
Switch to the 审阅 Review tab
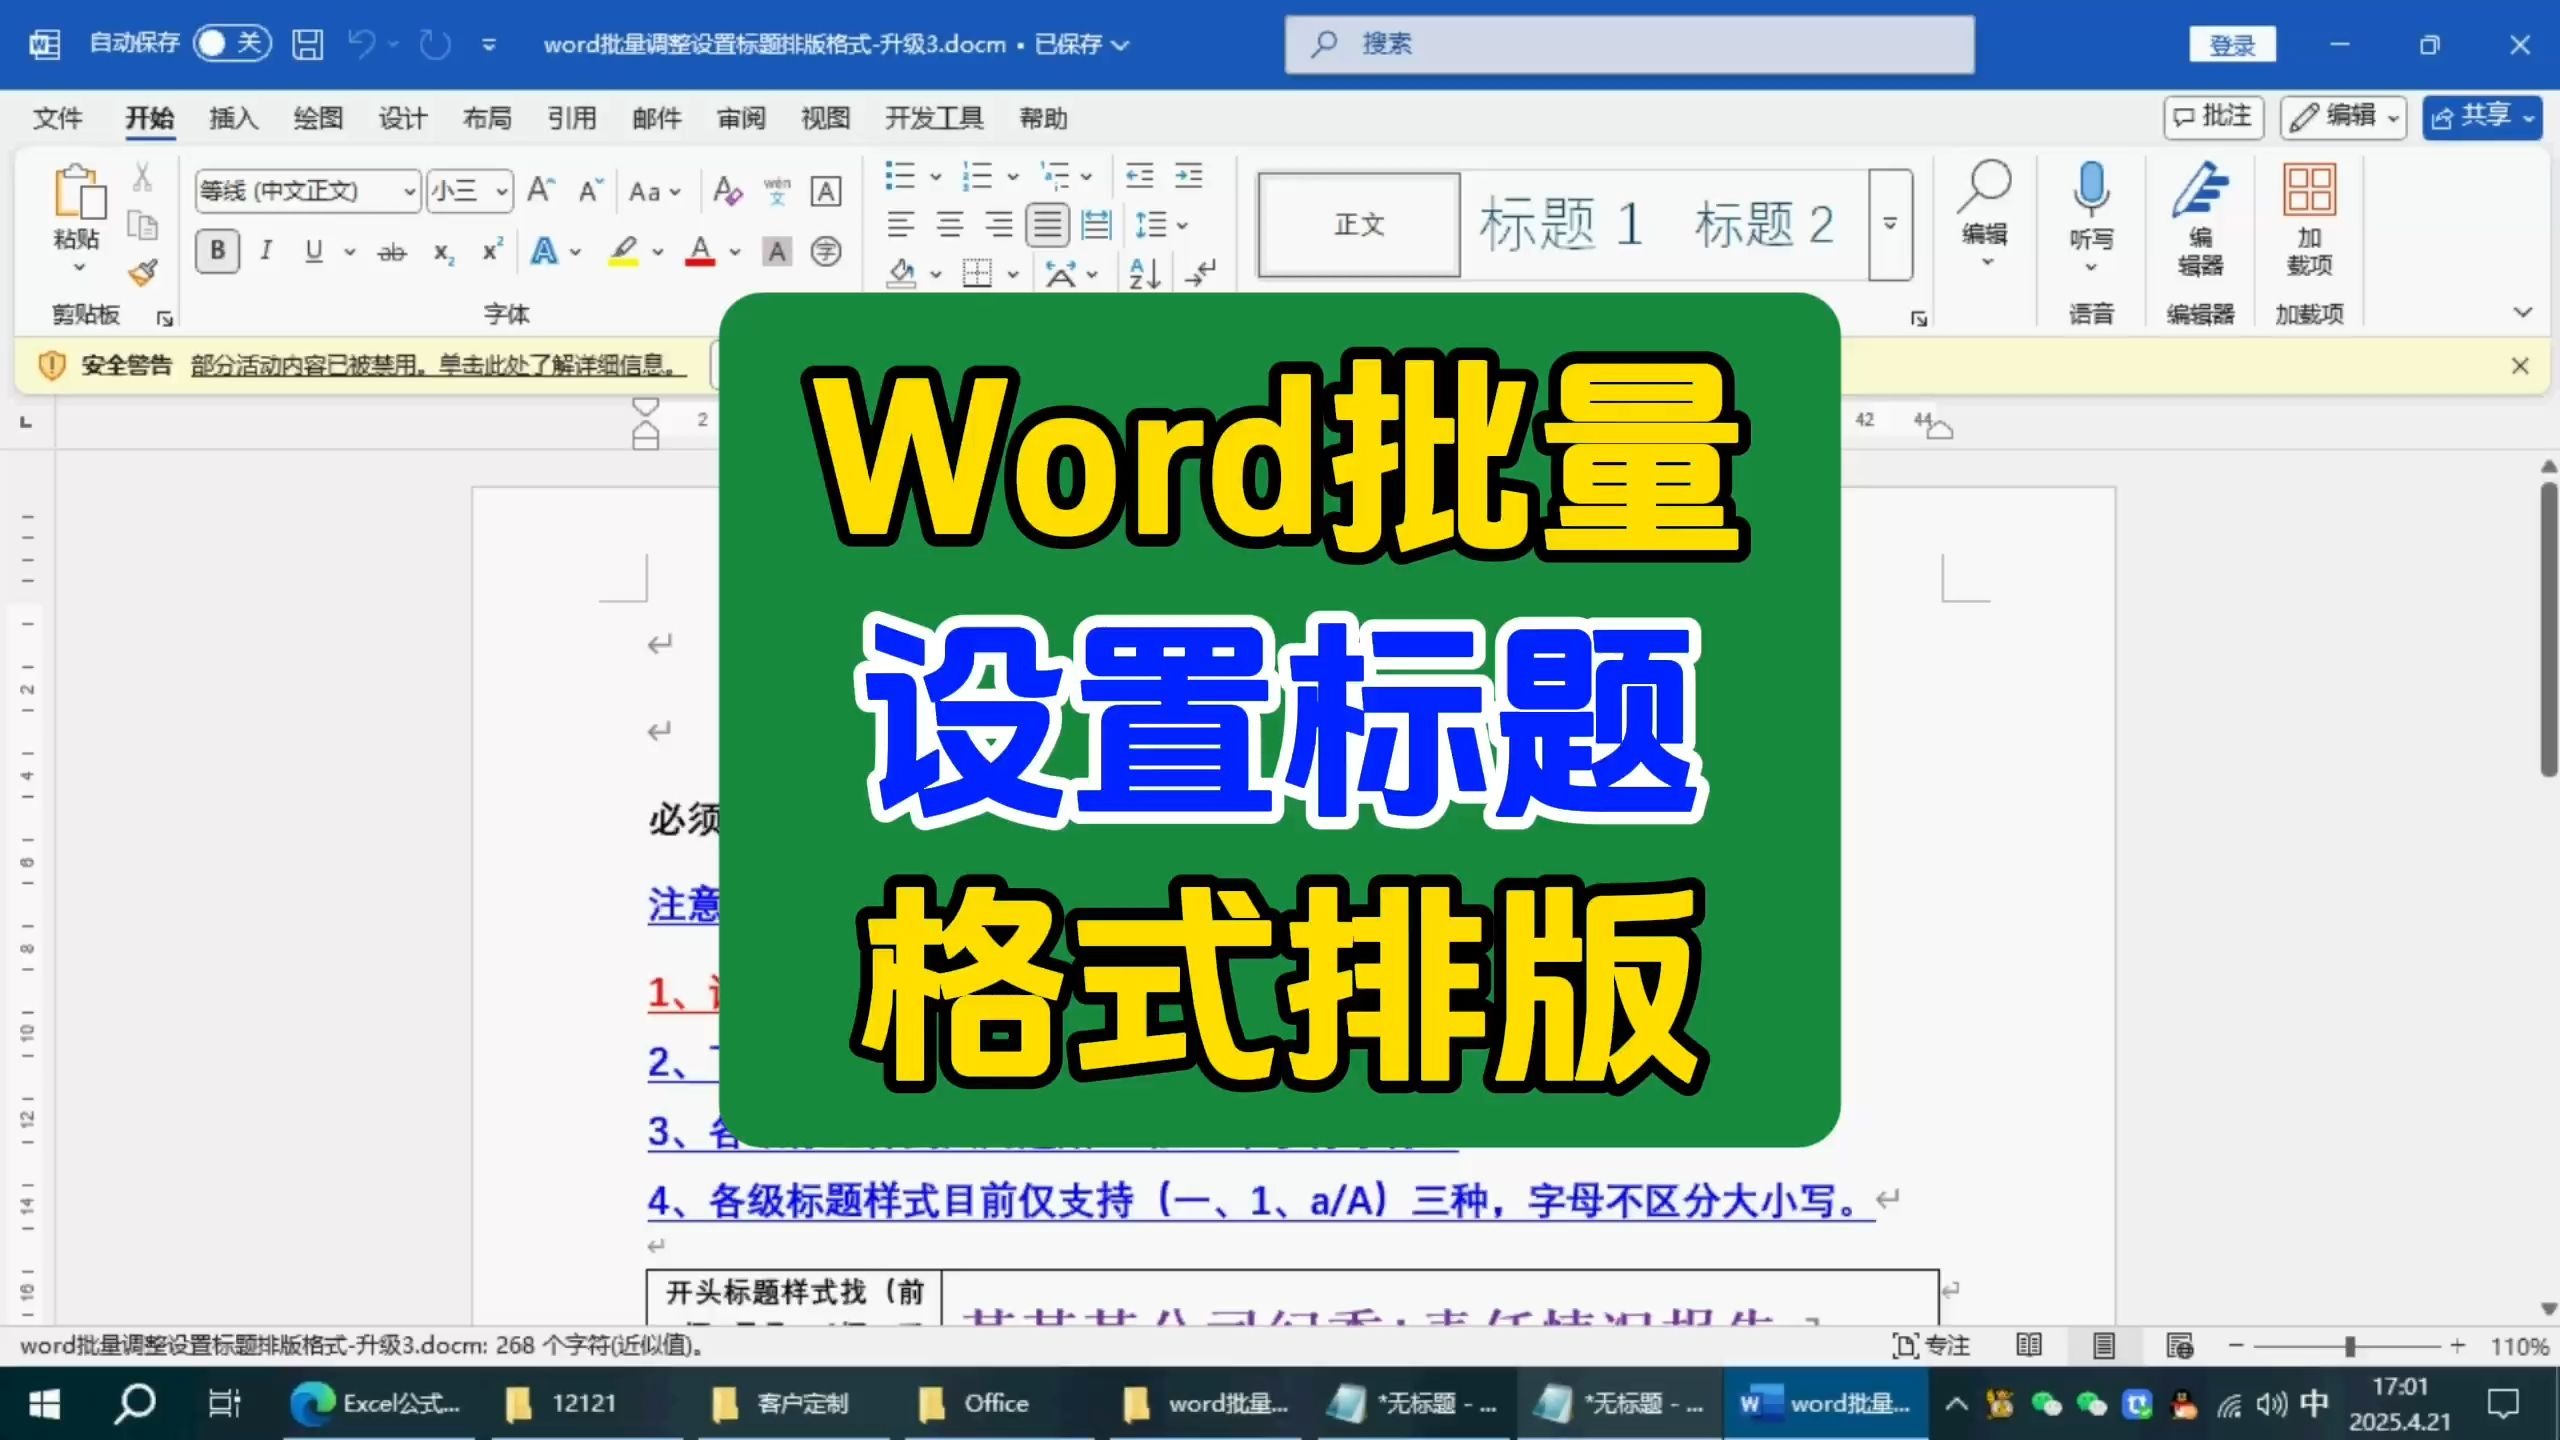pyautogui.click(x=741, y=118)
